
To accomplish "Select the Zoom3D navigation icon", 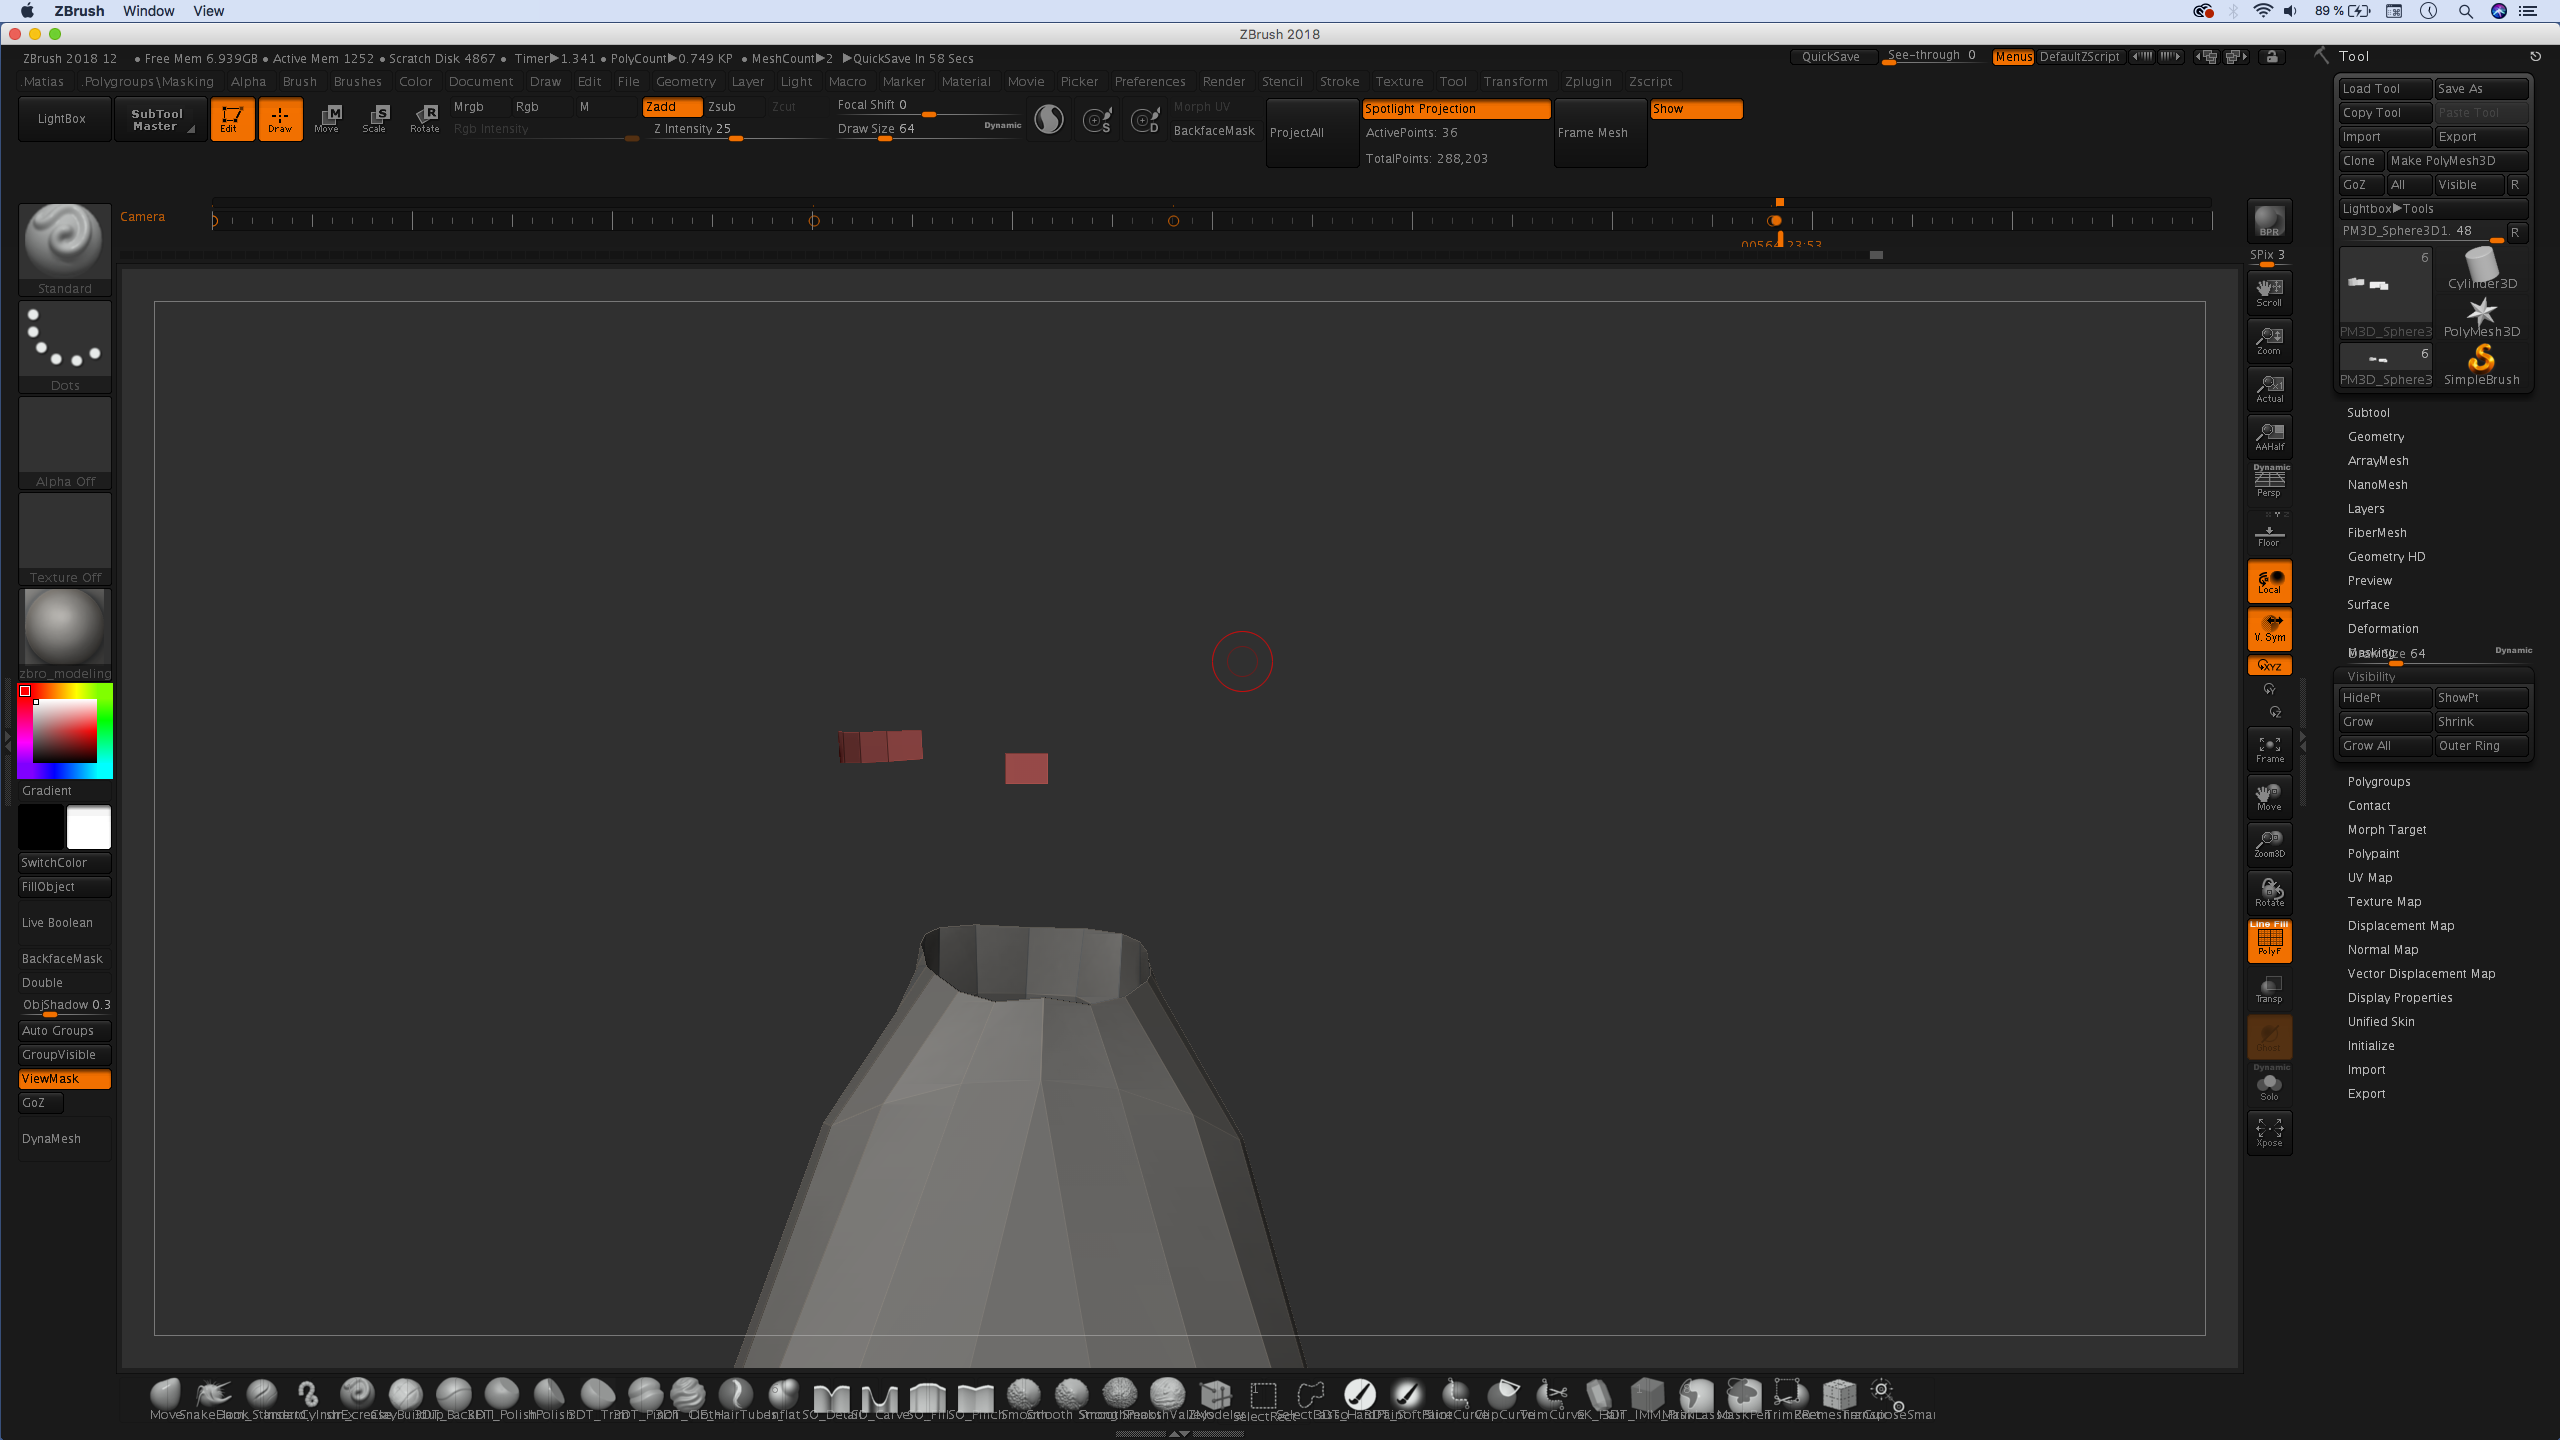I will (2269, 844).
